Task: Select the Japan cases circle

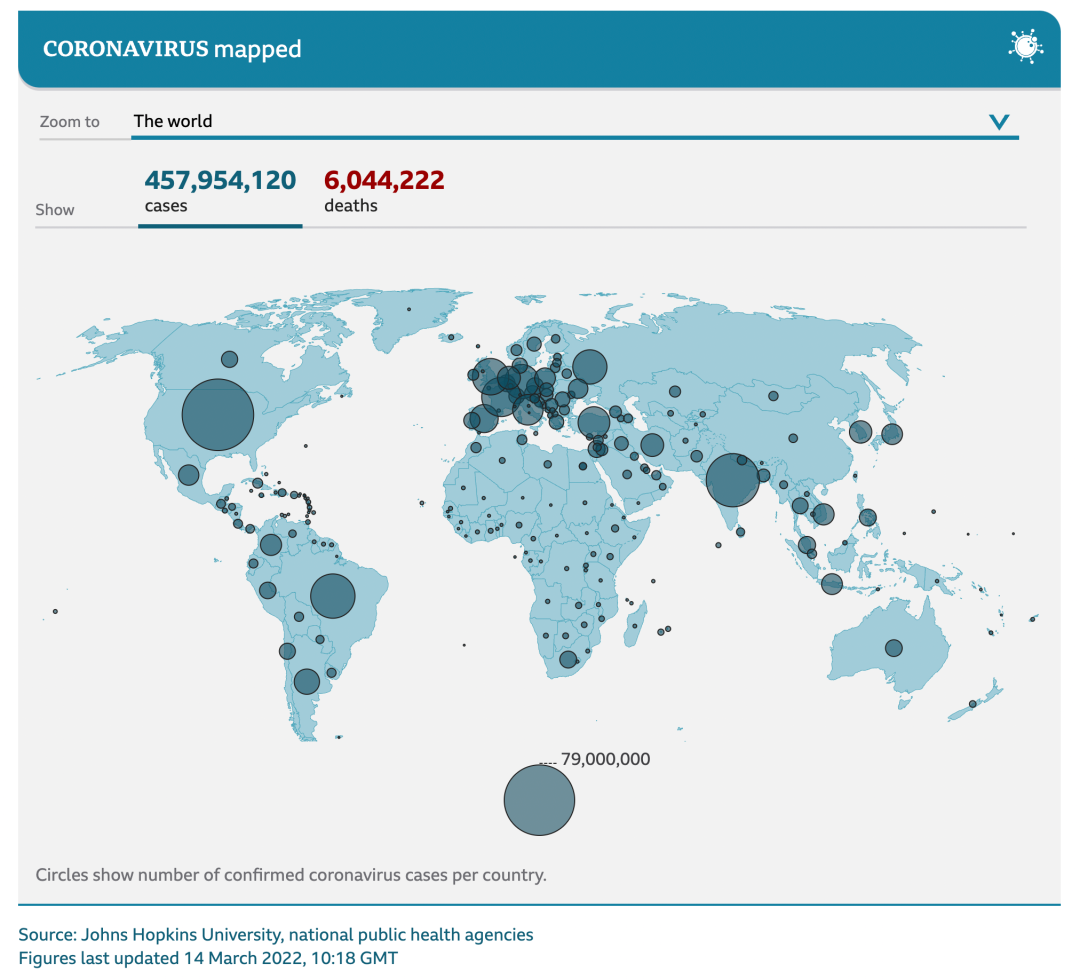Action: tap(892, 434)
